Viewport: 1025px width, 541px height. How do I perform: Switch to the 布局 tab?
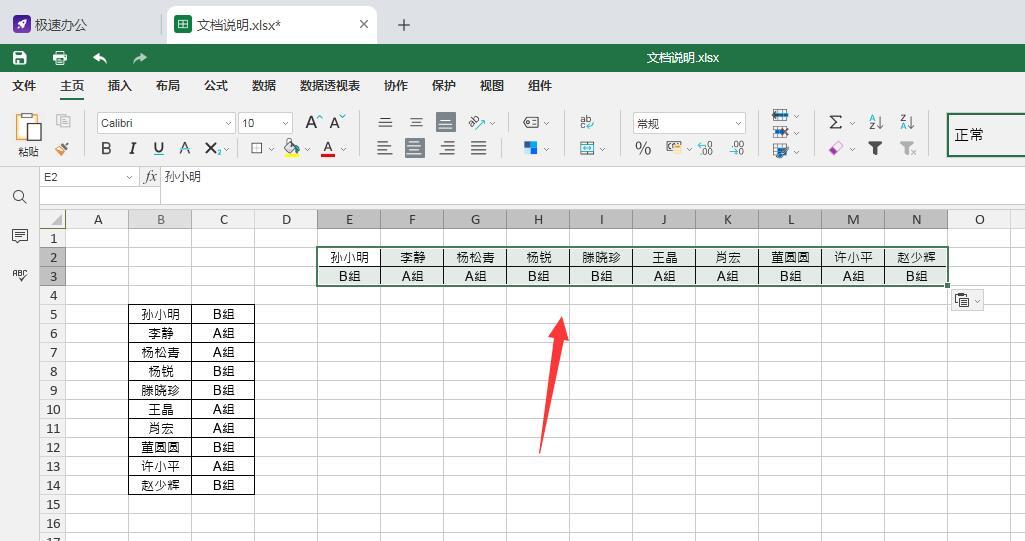tap(168, 86)
